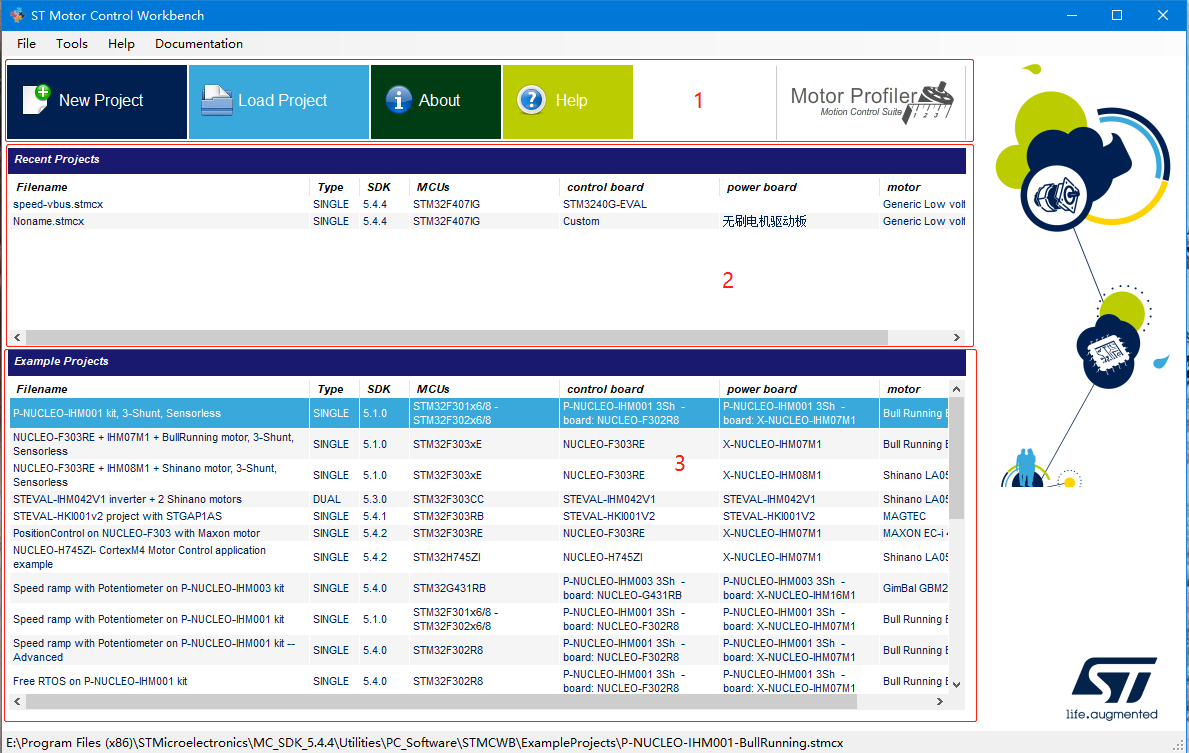Screen dimensions: 1189x753
Task: Sort Example Projects by motor header
Action: [x=904, y=389]
